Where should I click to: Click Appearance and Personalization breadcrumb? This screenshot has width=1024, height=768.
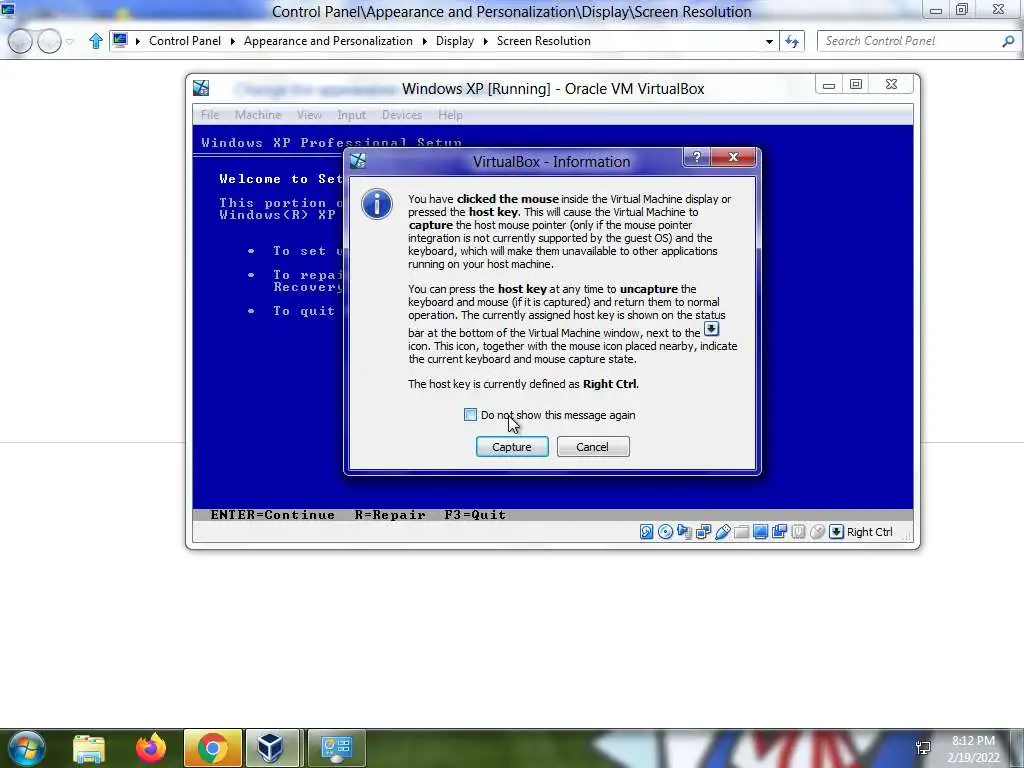coord(328,40)
